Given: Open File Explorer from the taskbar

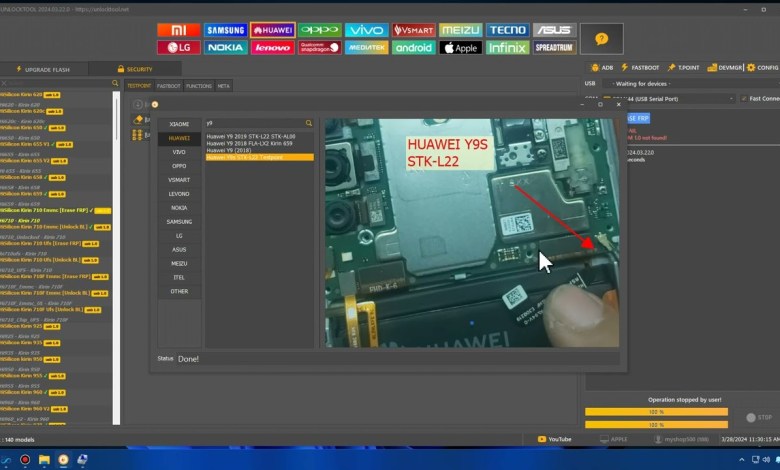Looking at the screenshot, I should coord(44,460).
